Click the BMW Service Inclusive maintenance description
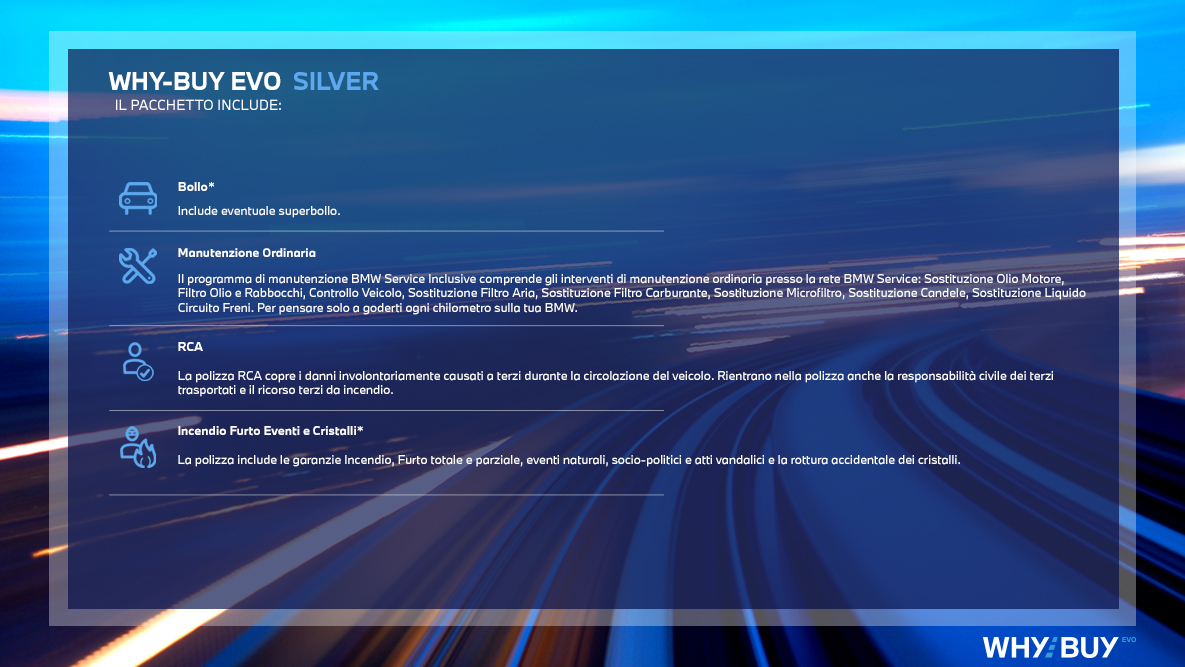This screenshot has width=1185, height=667. (x=631, y=293)
